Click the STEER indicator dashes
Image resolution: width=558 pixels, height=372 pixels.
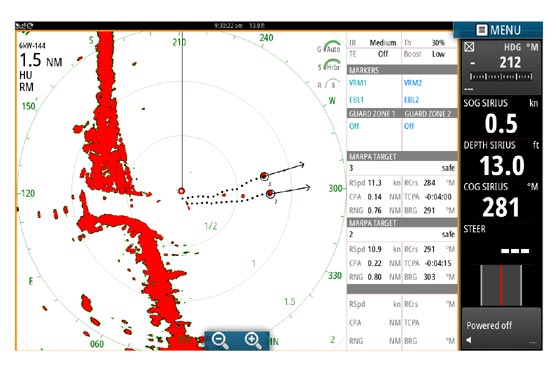click(x=515, y=251)
